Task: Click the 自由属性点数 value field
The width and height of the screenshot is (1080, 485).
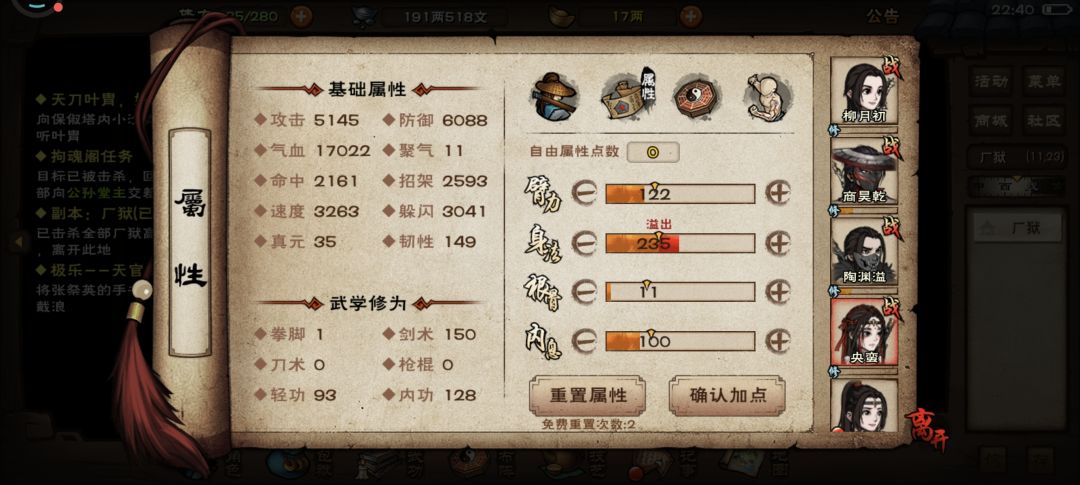Action: [x=653, y=152]
